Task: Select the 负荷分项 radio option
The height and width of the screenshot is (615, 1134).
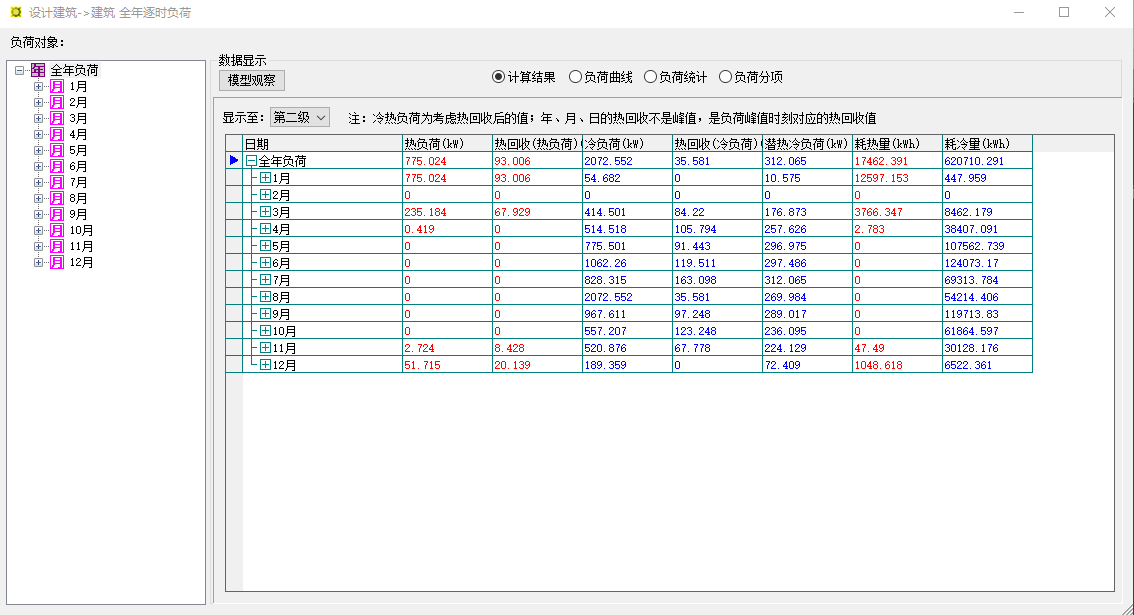Action: coord(726,77)
